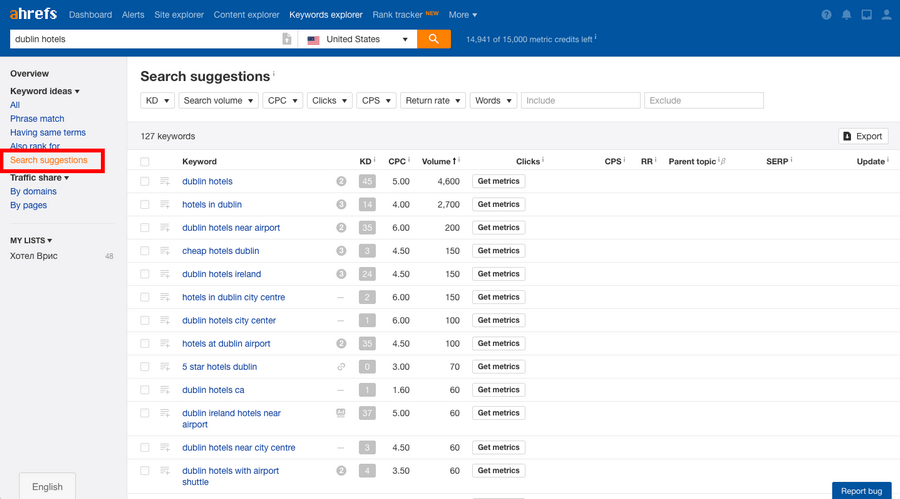Add 'hotels in dublin city centre' to list icon
The width and height of the screenshot is (900, 499).
[165, 297]
